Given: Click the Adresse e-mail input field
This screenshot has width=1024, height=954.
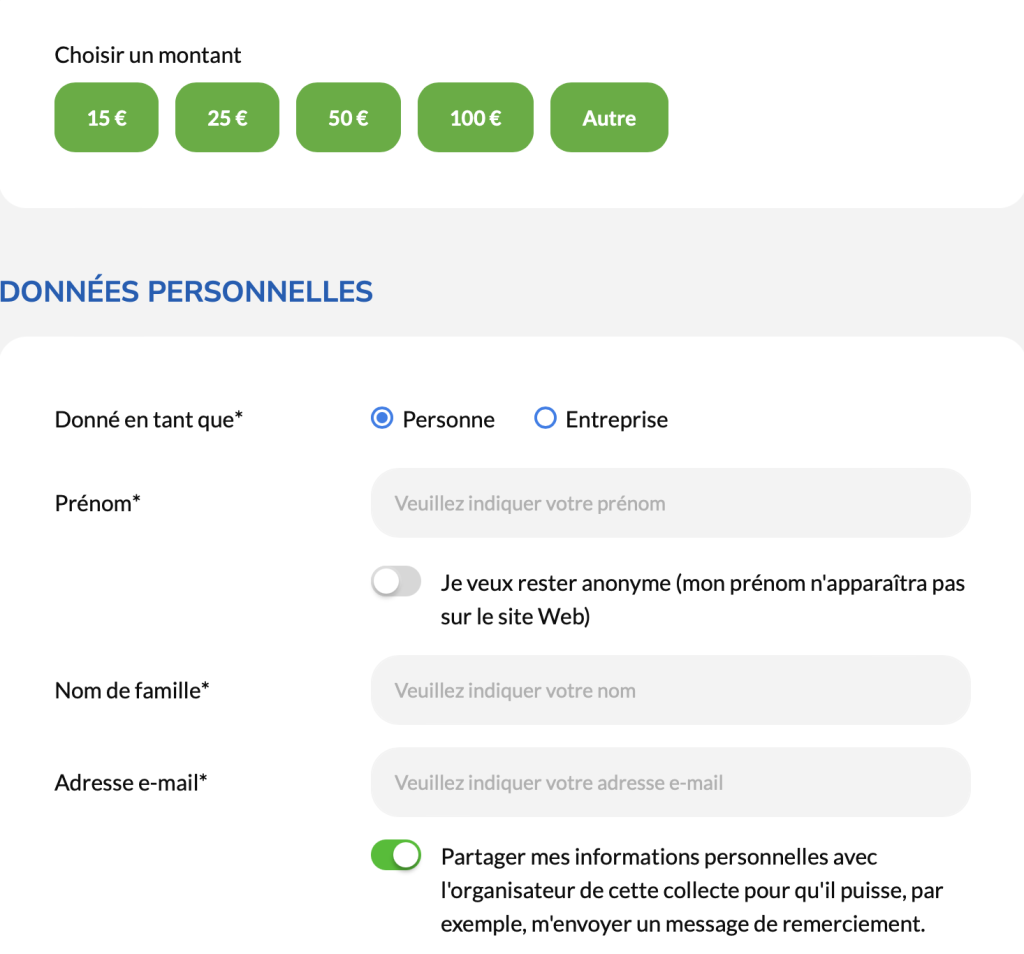Looking at the screenshot, I should pos(670,782).
